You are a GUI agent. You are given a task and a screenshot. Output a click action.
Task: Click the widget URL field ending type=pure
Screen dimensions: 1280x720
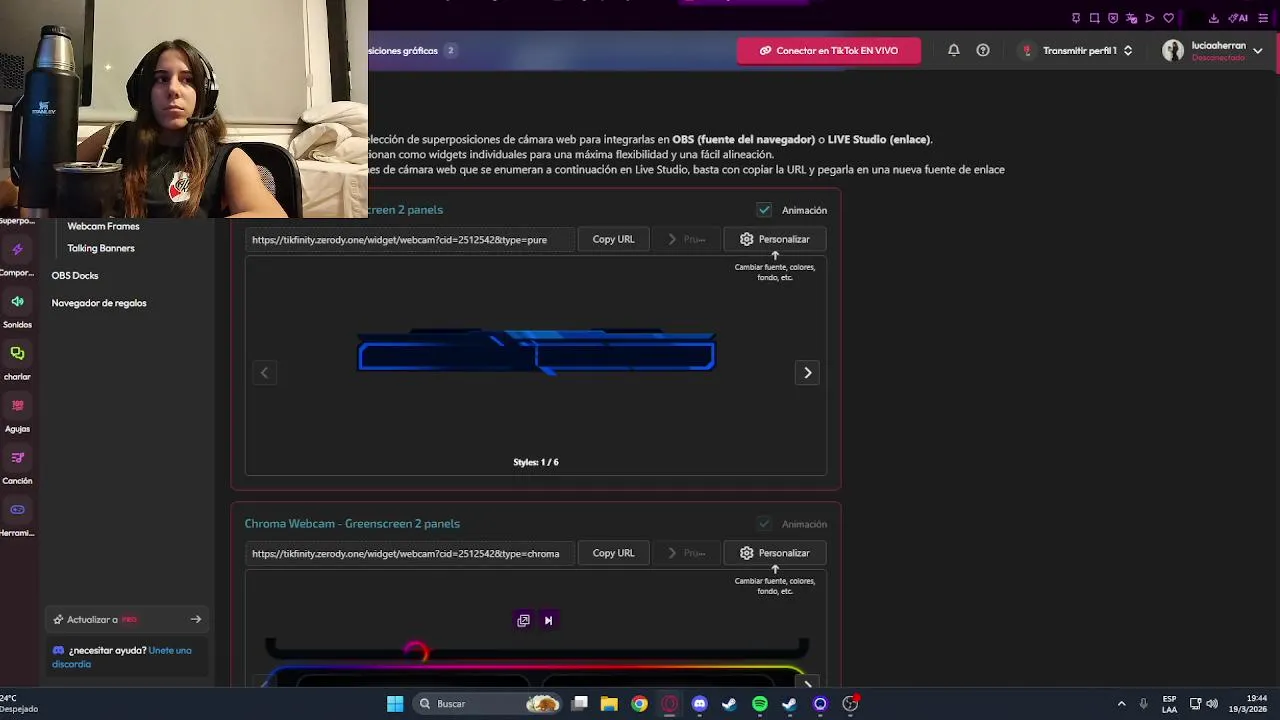click(x=410, y=240)
